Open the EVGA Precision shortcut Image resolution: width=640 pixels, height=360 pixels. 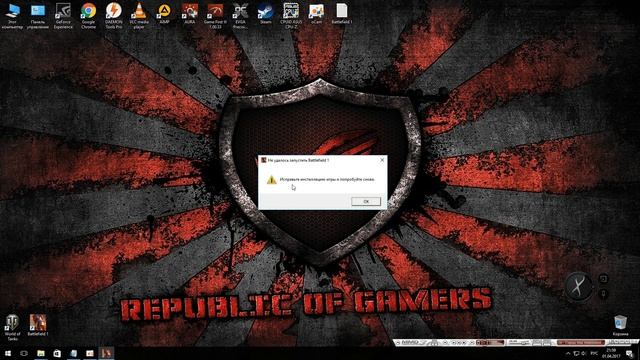[240, 16]
